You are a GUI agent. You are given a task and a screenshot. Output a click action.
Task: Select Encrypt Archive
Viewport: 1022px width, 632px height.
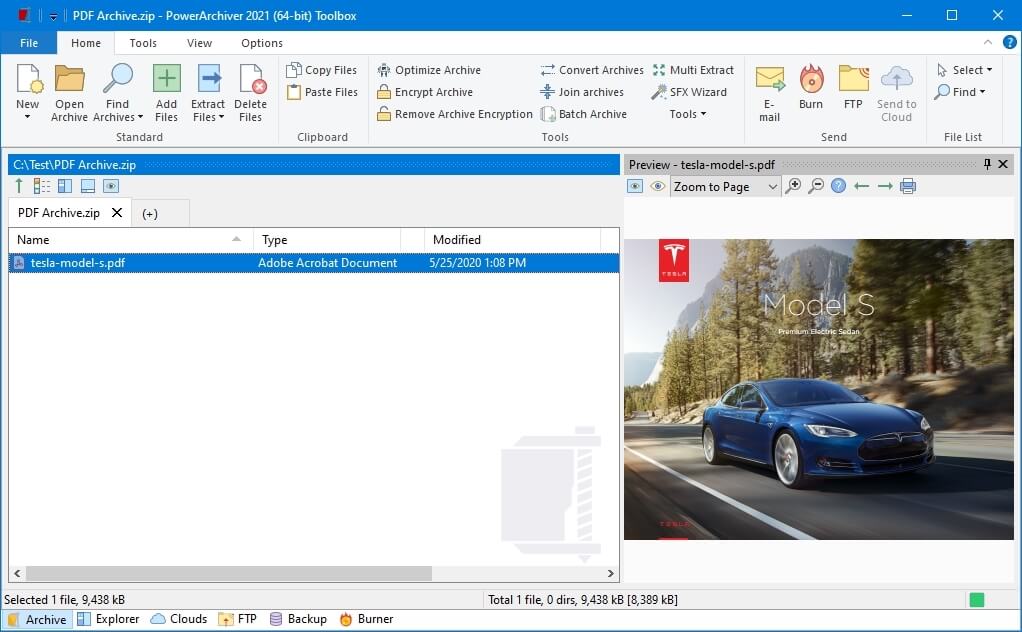[x=425, y=92]
